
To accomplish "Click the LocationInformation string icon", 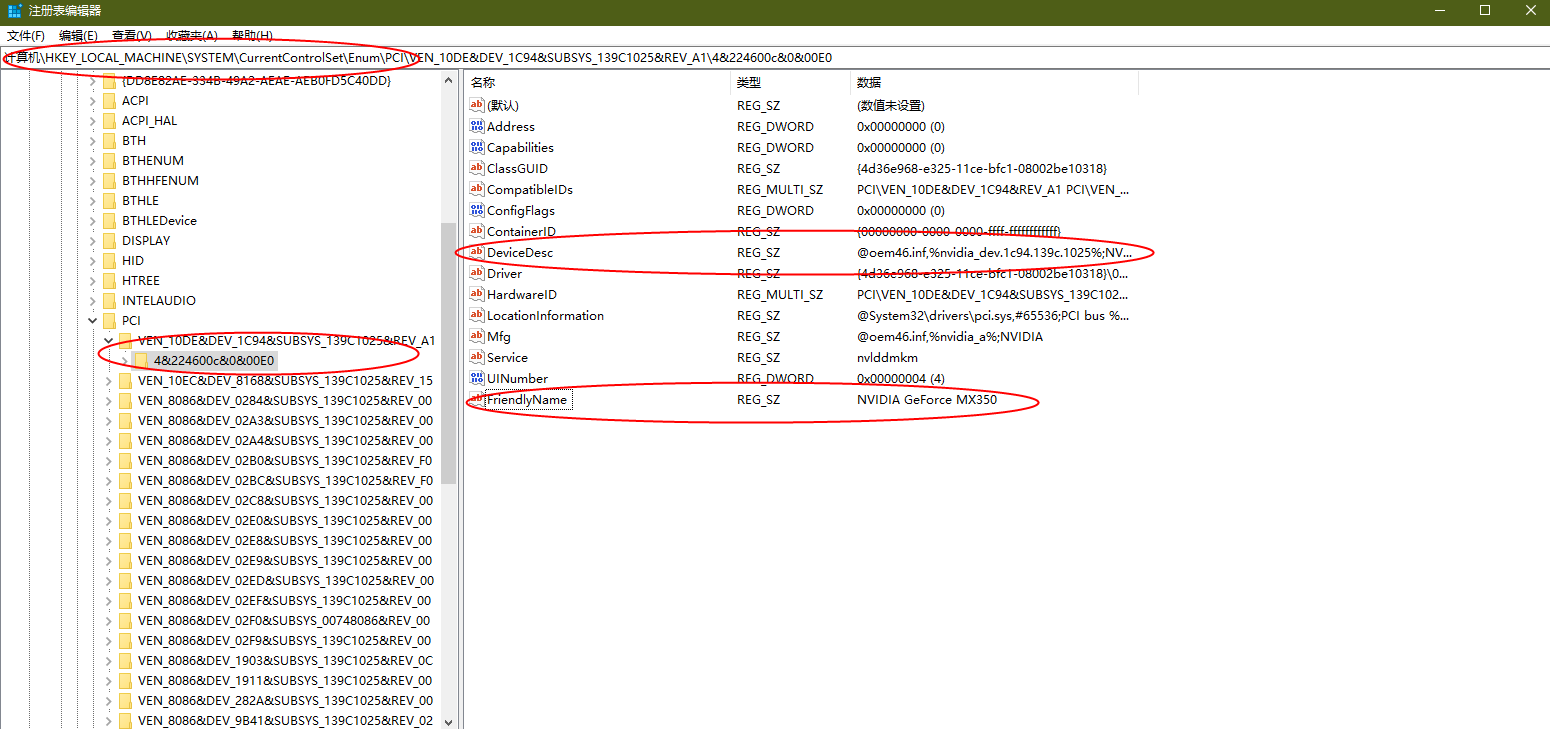I will (477, 315).
